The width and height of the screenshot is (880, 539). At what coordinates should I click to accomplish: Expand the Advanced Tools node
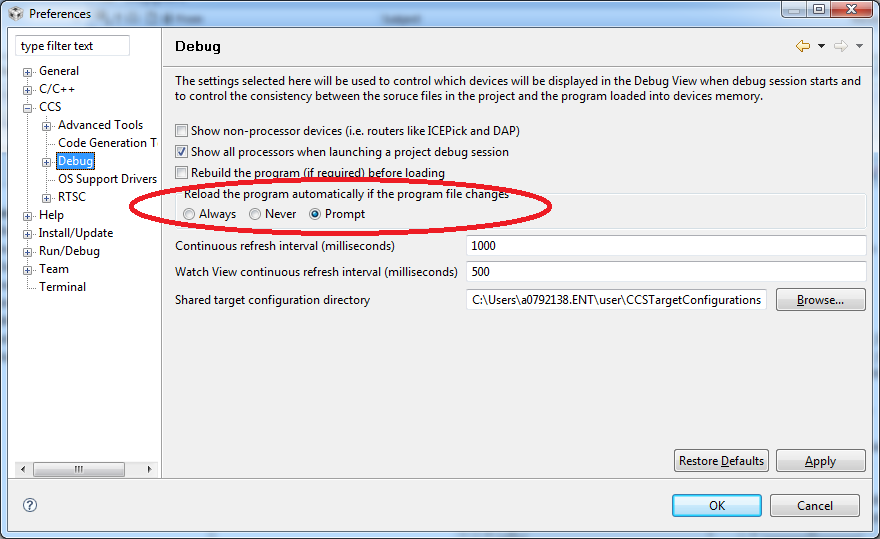(47, 126)
